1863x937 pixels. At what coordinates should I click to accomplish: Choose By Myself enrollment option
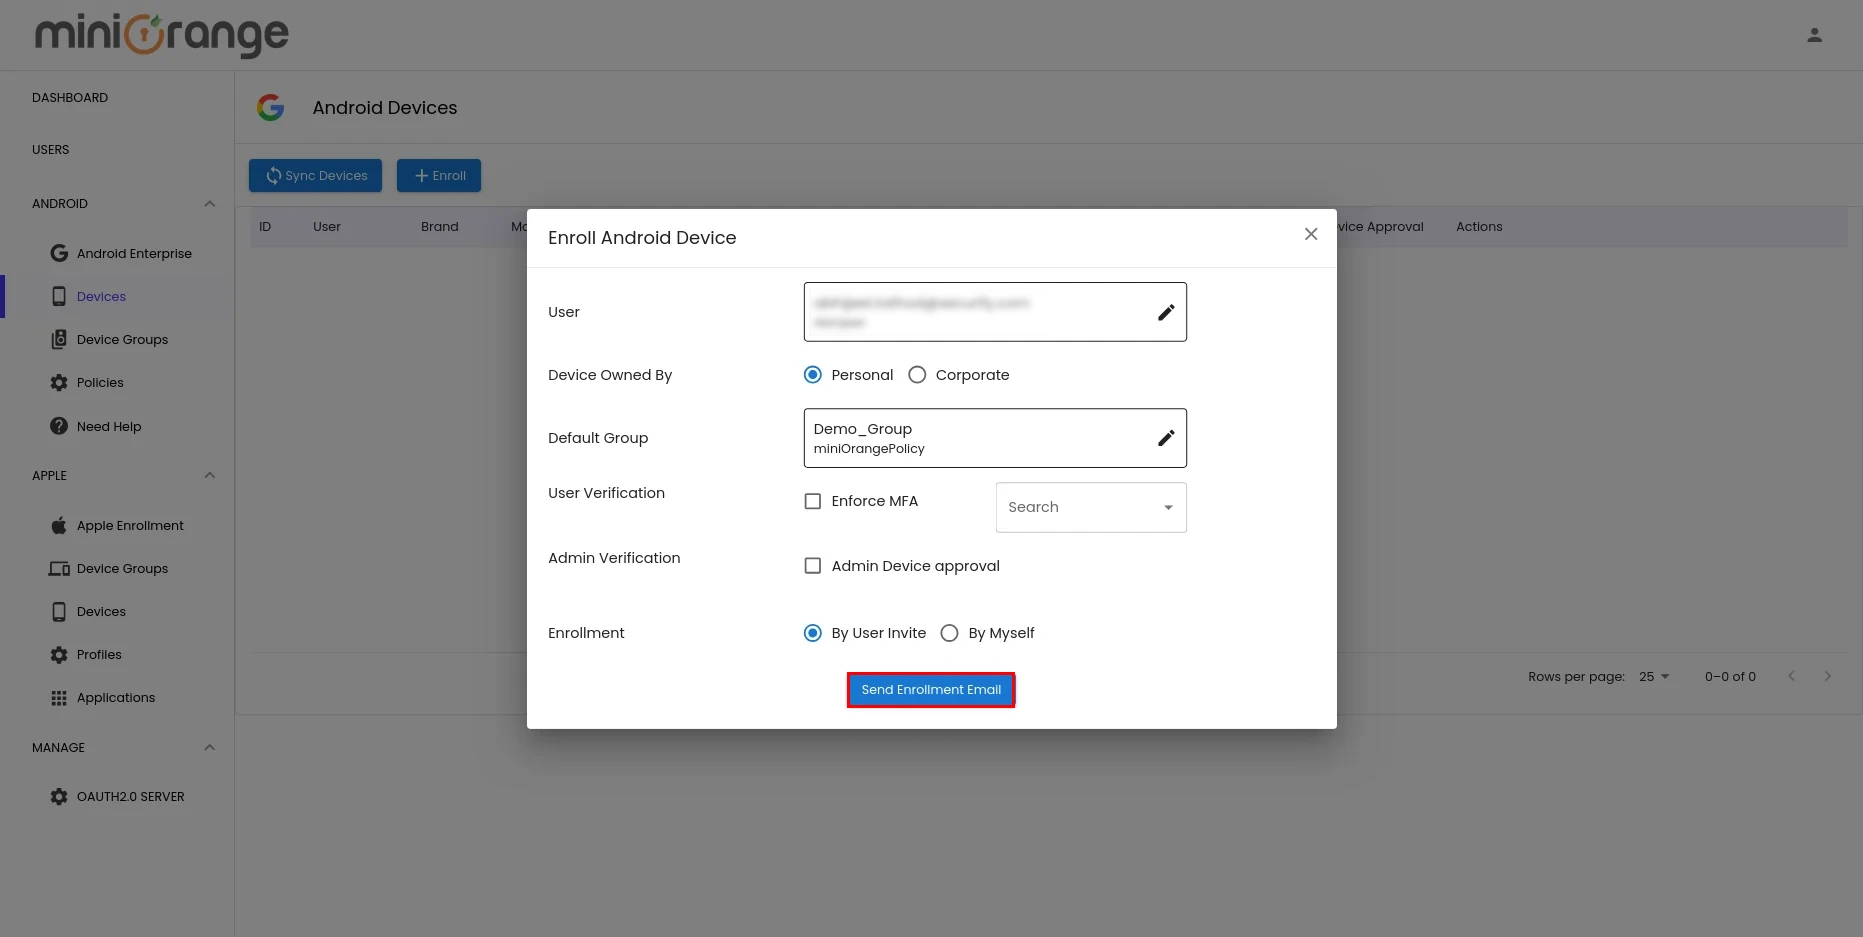[949, 633]
